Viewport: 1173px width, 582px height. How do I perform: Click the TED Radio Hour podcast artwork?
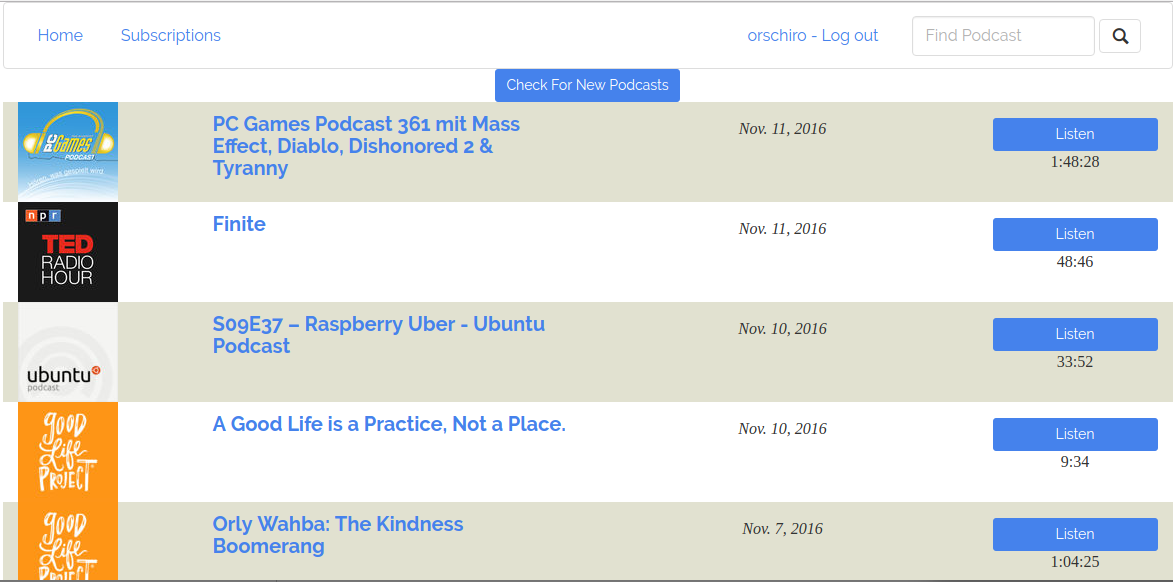click(x=67, y=251)
